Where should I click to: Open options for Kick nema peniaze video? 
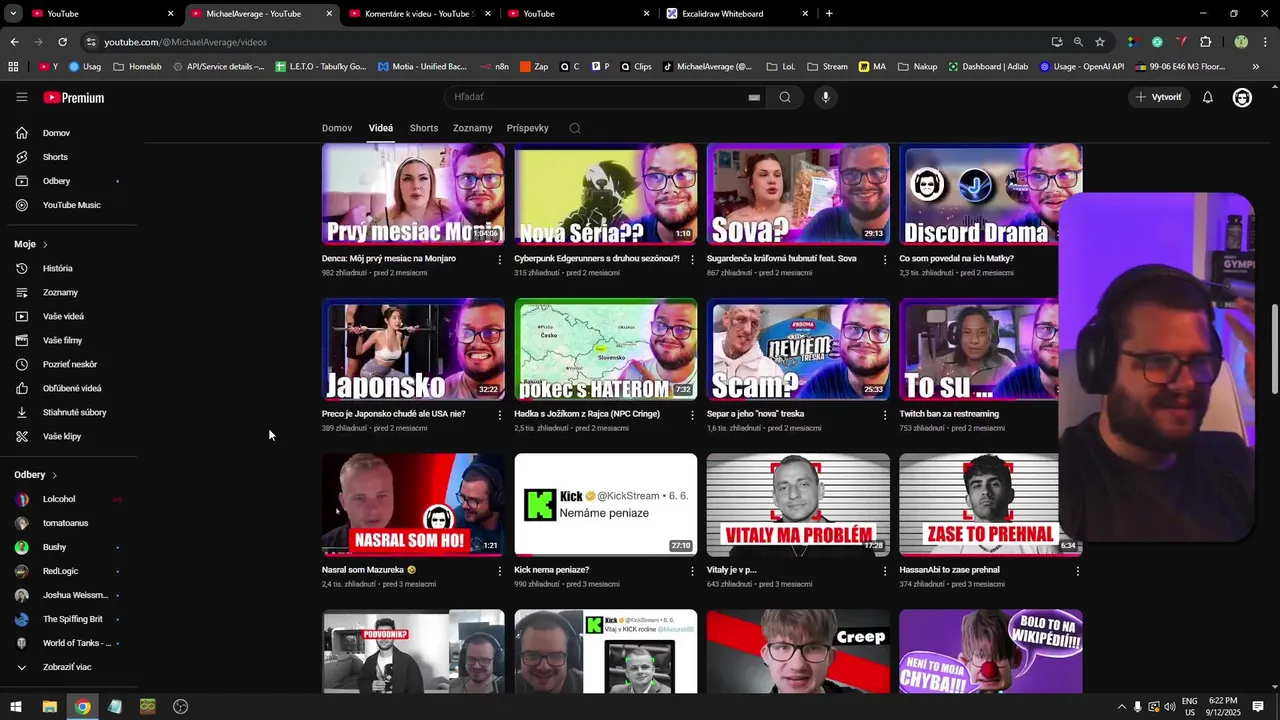[692, 571]
